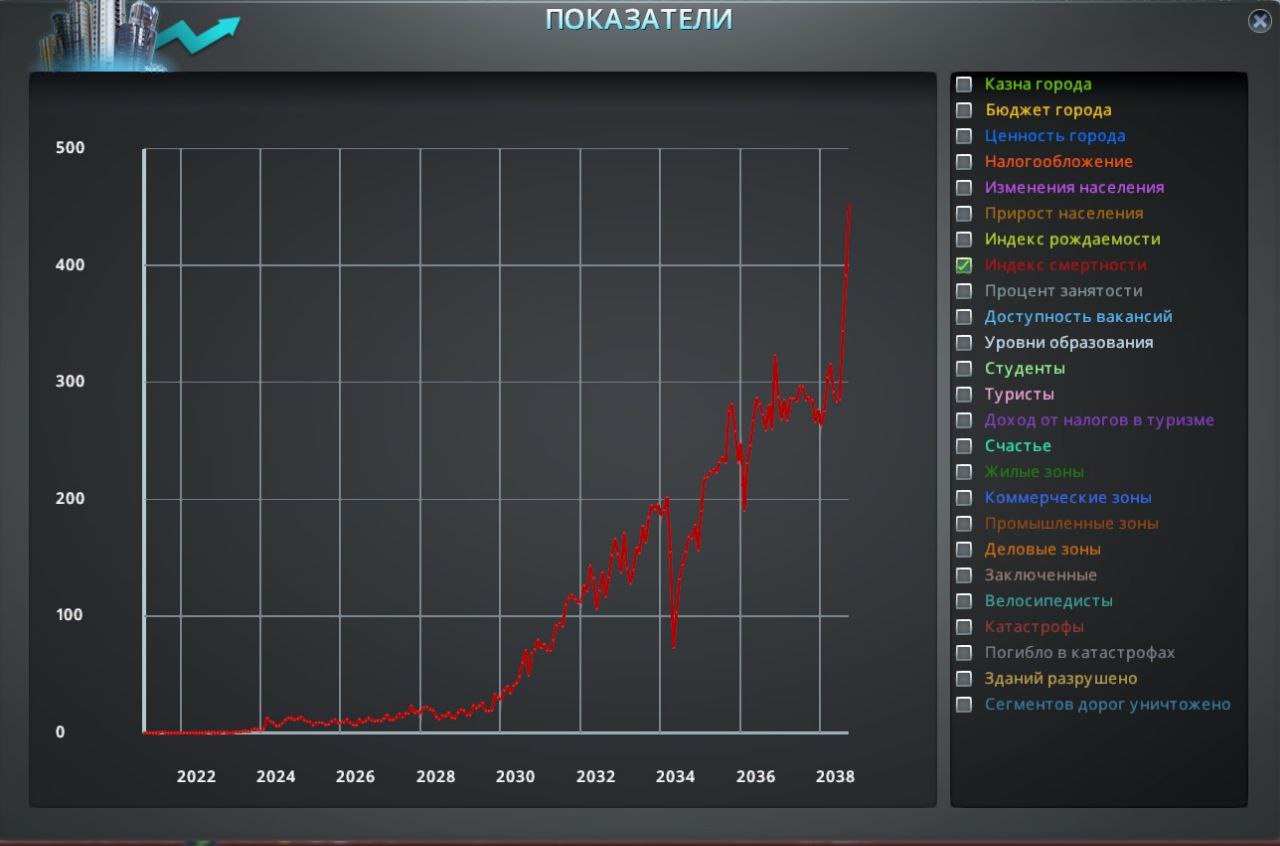
Task: Check the Зданий разрушено checkbox
Action: pyautogui.click(x=964, y=679)
